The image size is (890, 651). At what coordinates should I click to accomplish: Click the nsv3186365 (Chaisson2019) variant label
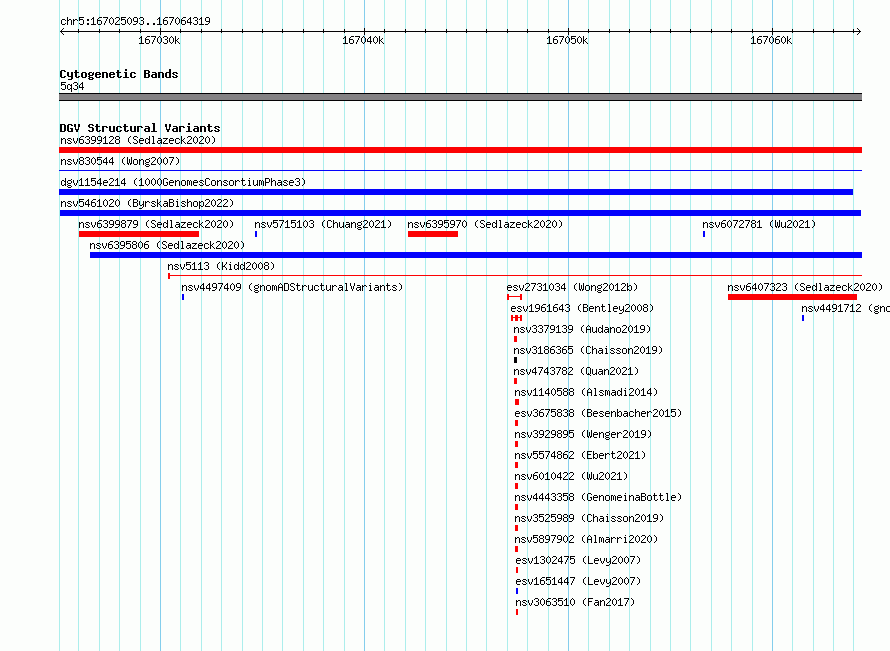588,350
